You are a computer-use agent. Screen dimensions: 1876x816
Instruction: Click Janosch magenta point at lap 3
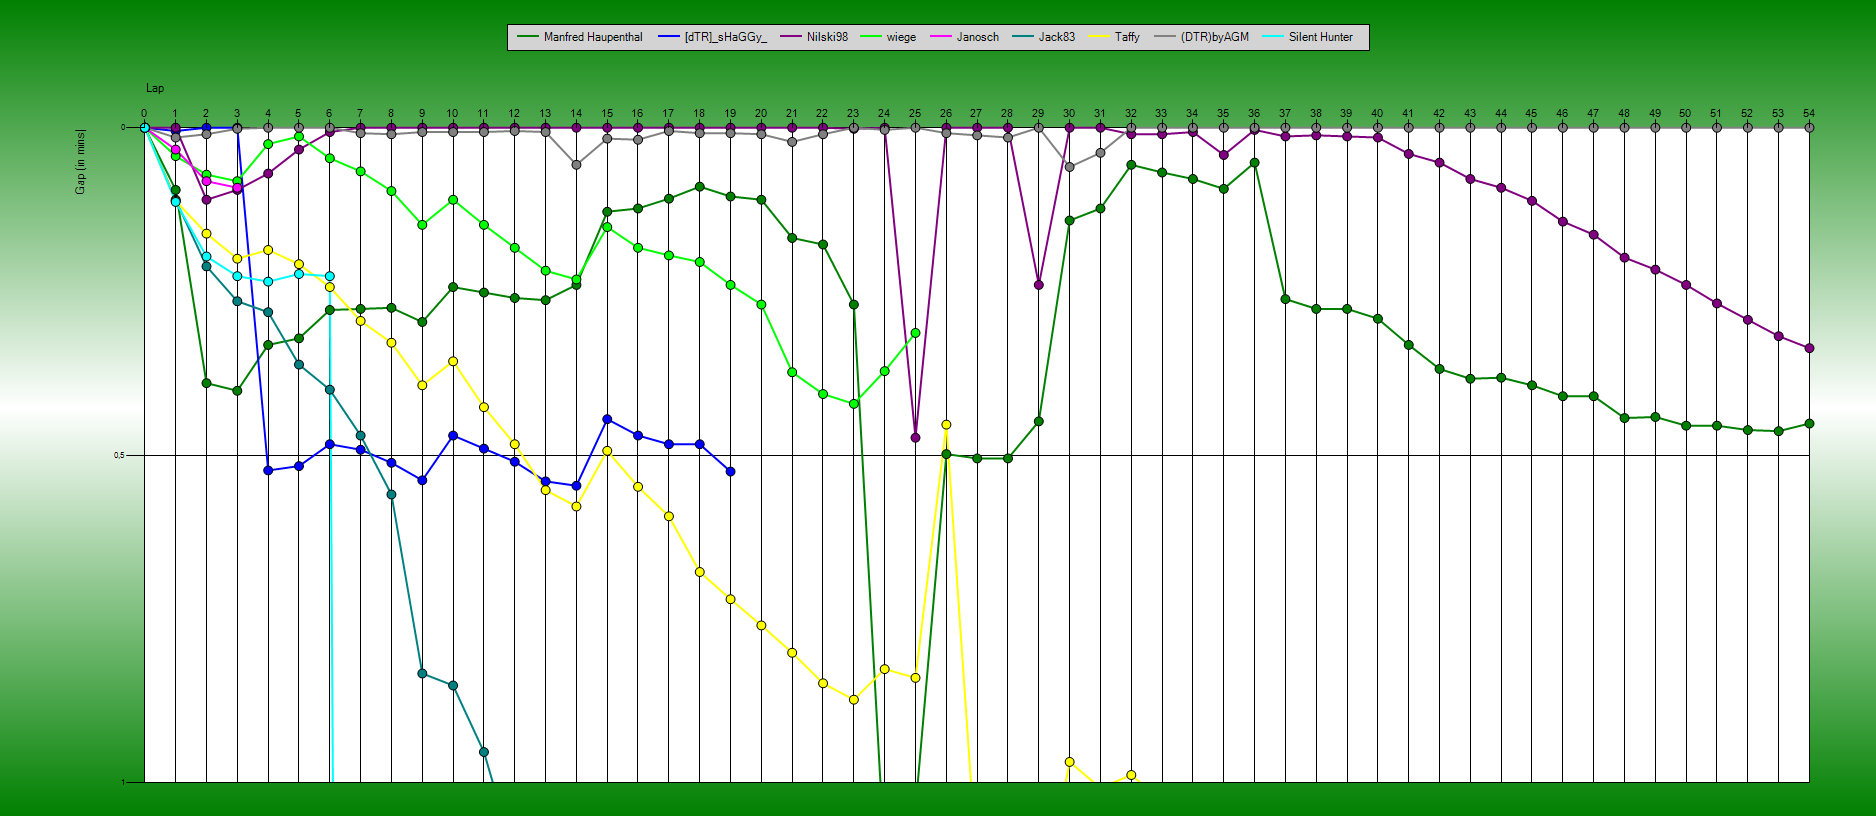pyautogui.click(x=237, y=188)
